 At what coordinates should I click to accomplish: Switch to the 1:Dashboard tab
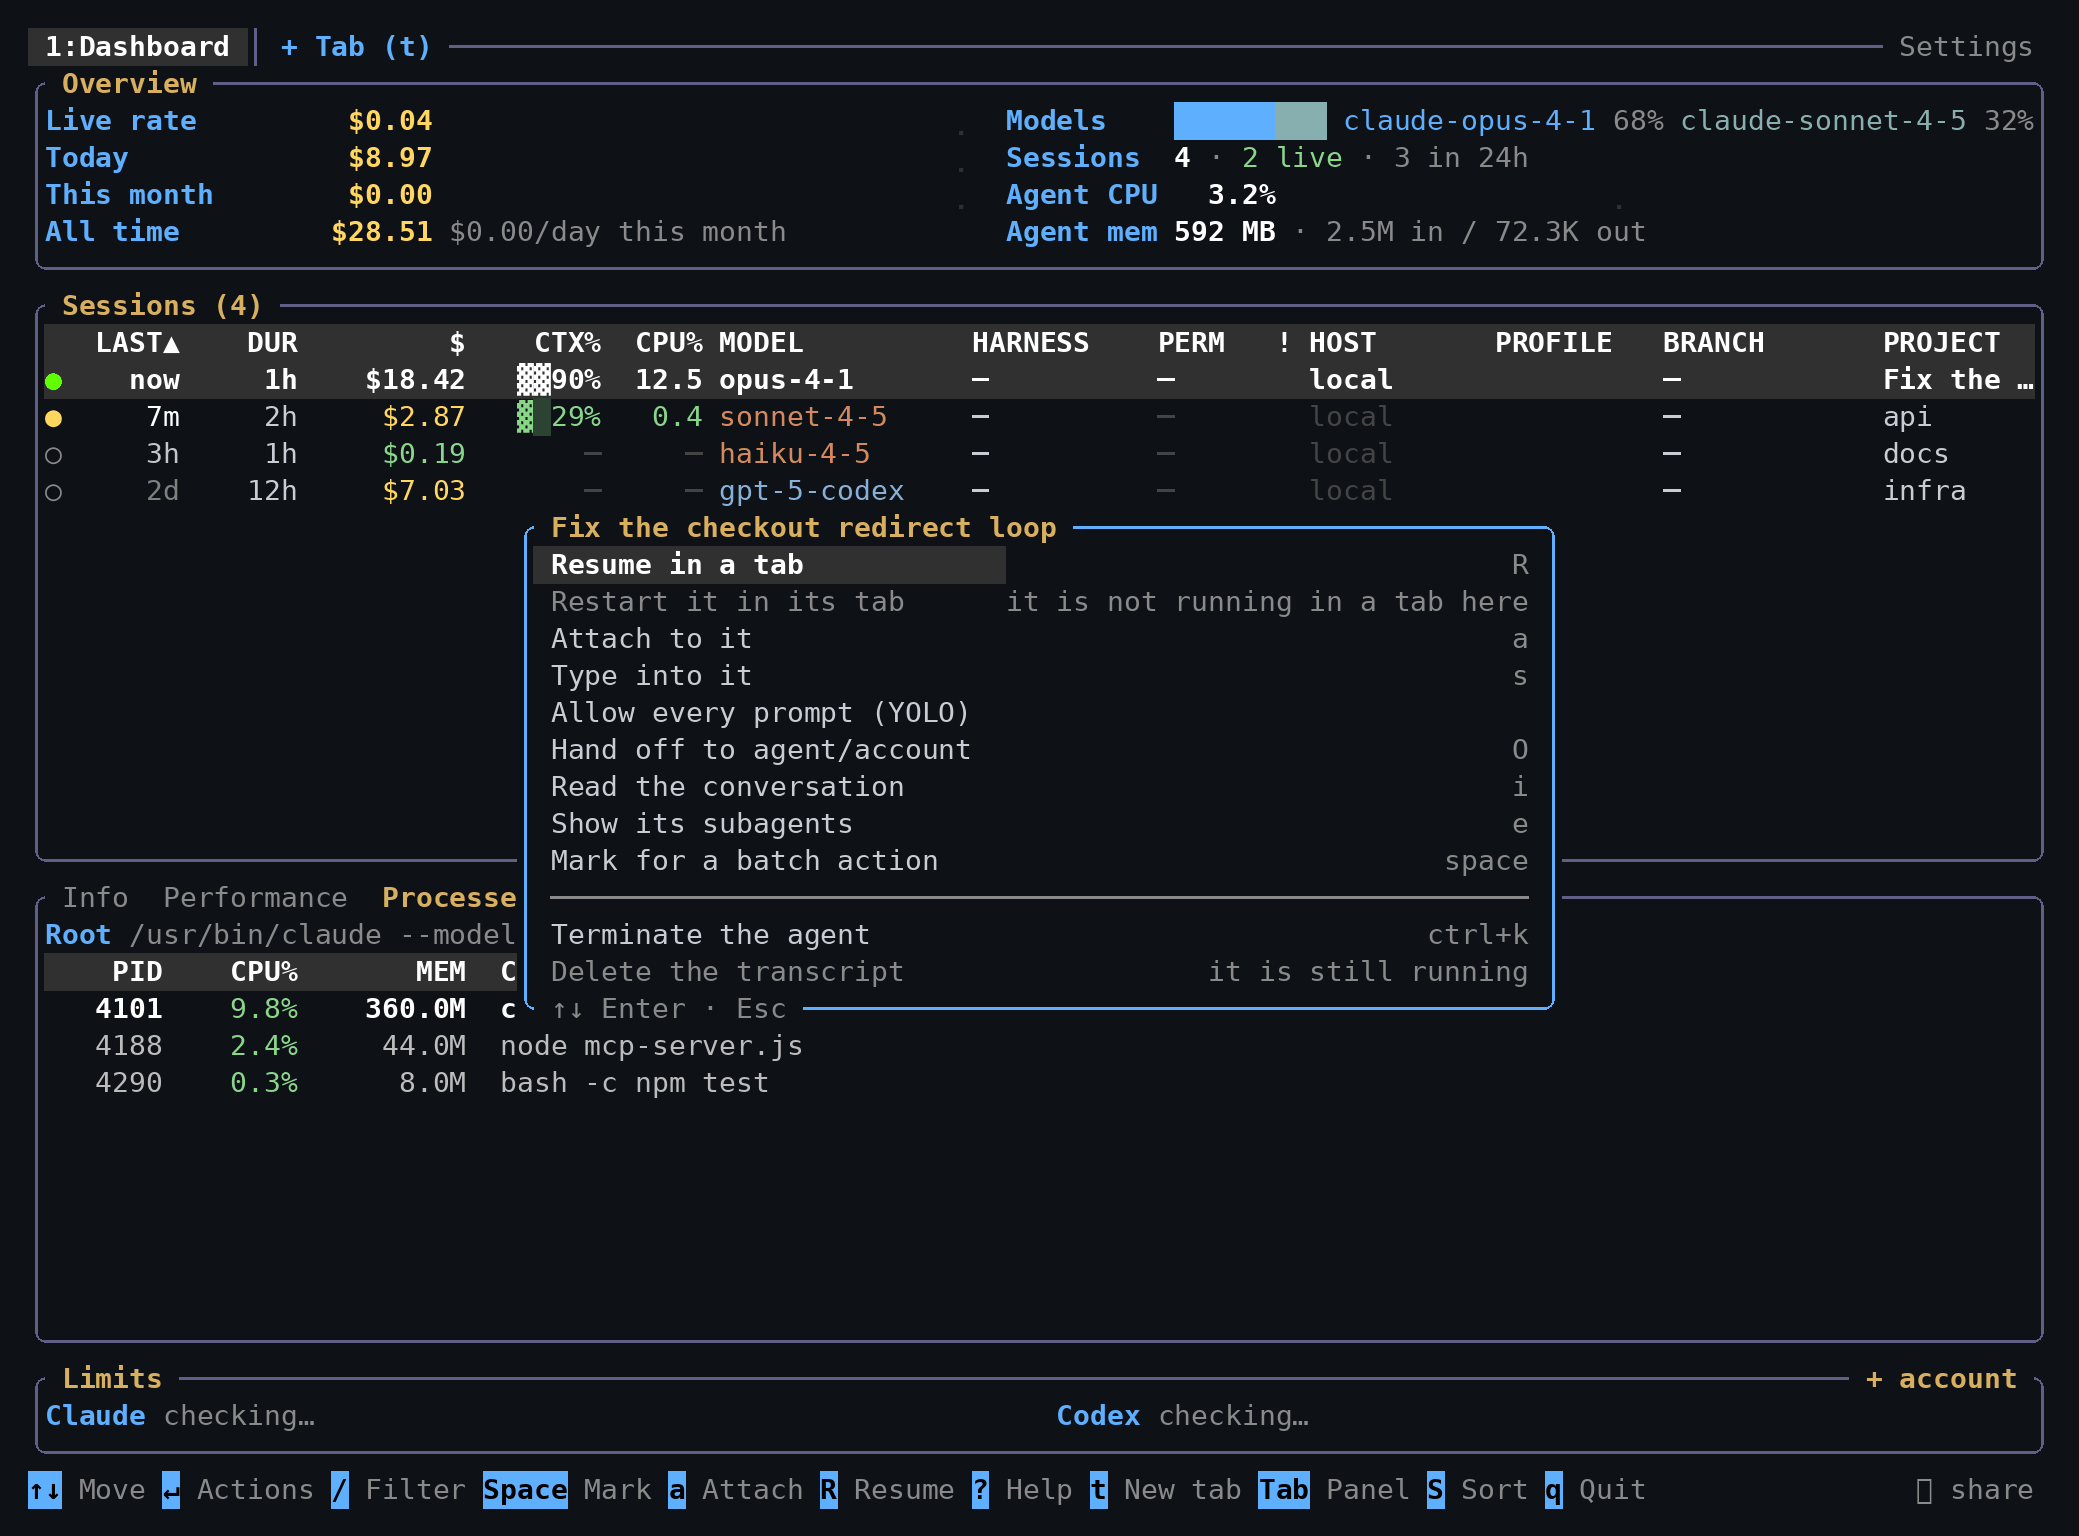[138, 47]
